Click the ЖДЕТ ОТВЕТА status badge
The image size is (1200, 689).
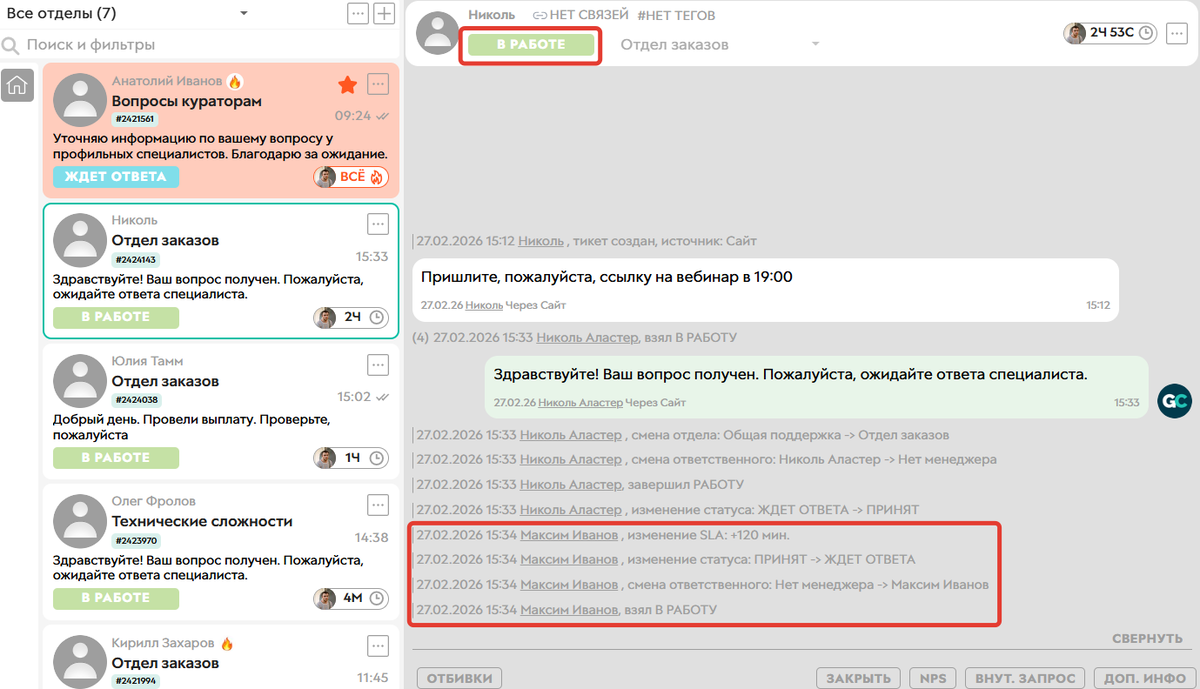pos(116,177)
